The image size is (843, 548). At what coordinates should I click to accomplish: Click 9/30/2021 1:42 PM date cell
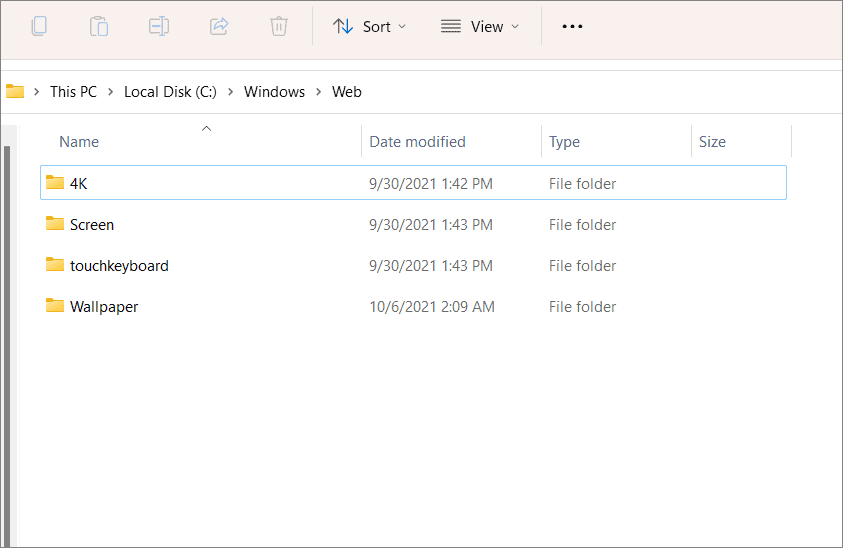click(431, 184)
